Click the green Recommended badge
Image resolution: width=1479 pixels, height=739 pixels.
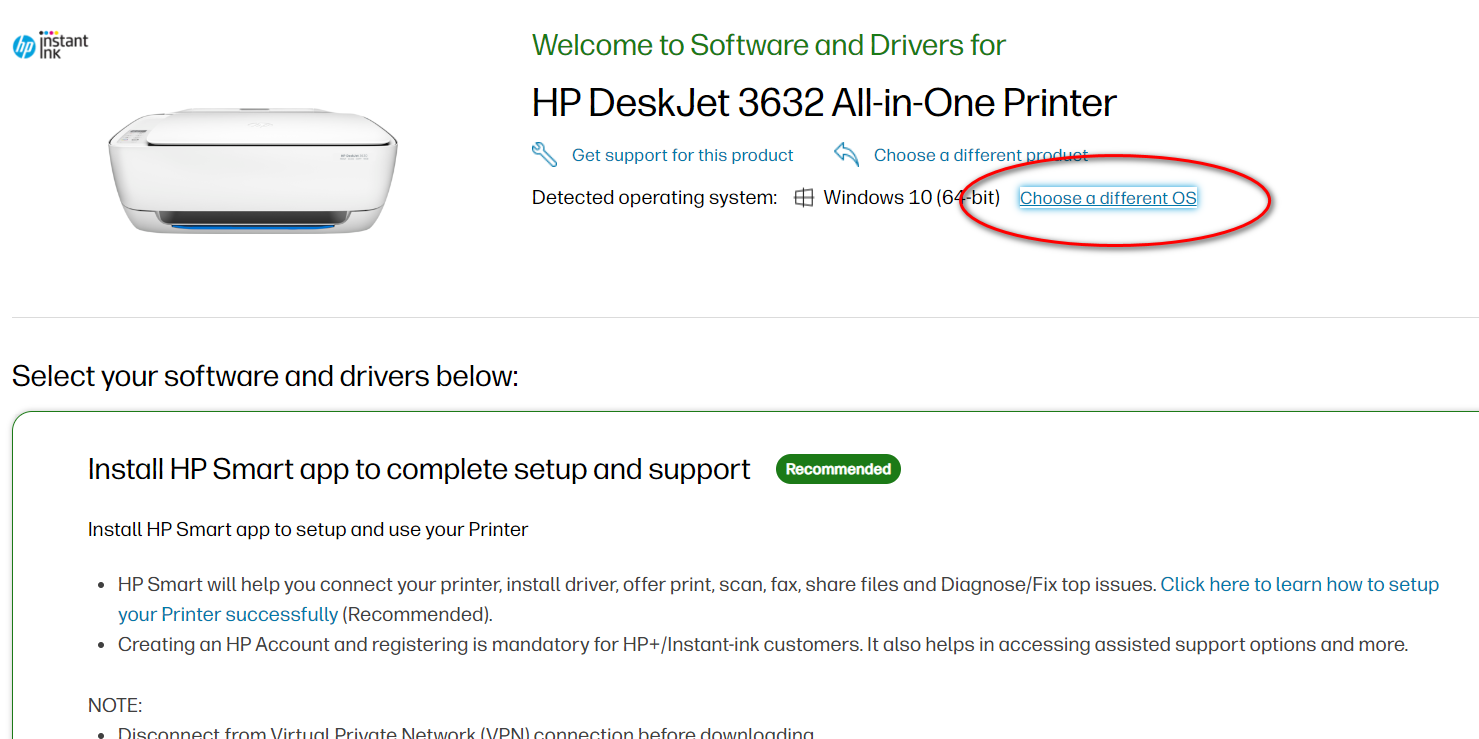(838, 469)
